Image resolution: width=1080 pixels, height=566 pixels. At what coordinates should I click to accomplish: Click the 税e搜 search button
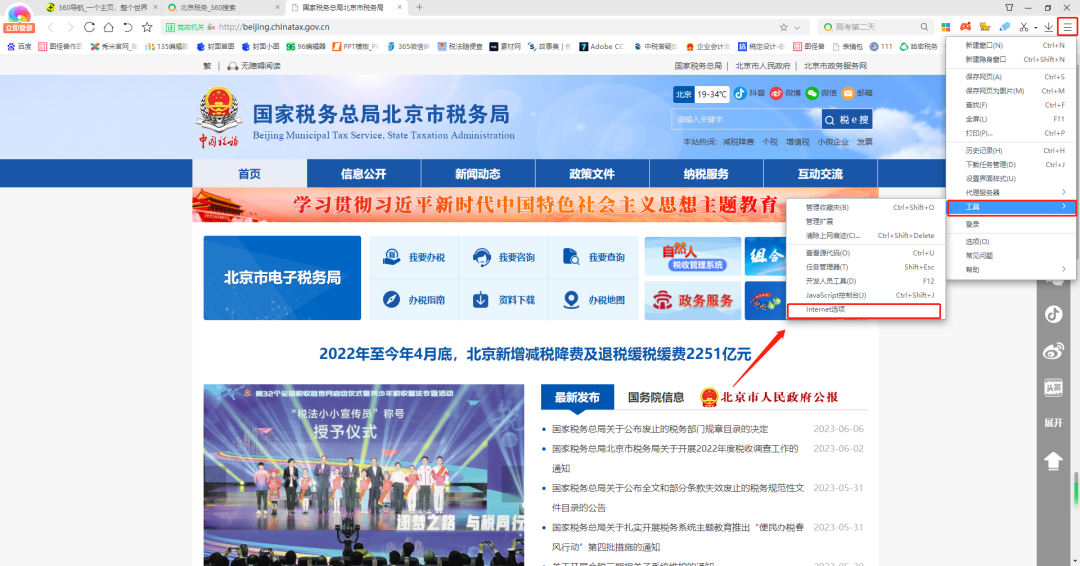pyautogui.click(x=846, y=120)
